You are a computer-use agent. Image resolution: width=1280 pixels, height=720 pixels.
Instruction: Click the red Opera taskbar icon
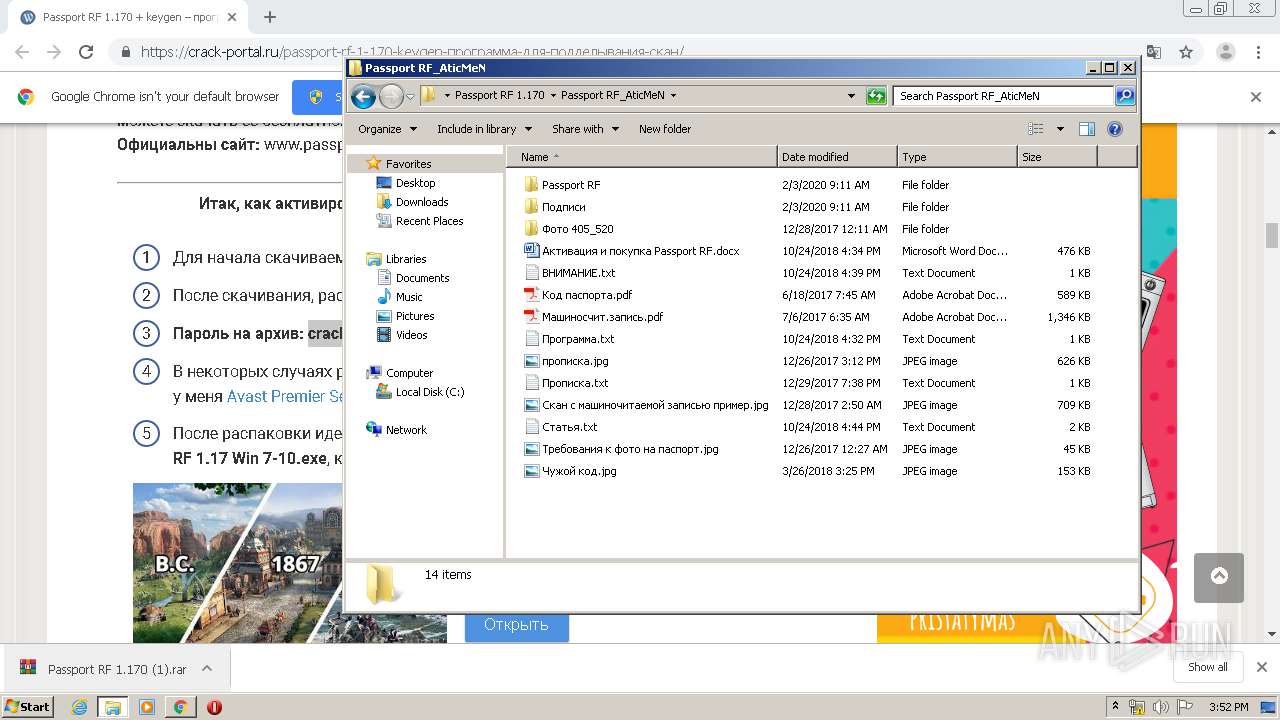[x=214, y=707]
